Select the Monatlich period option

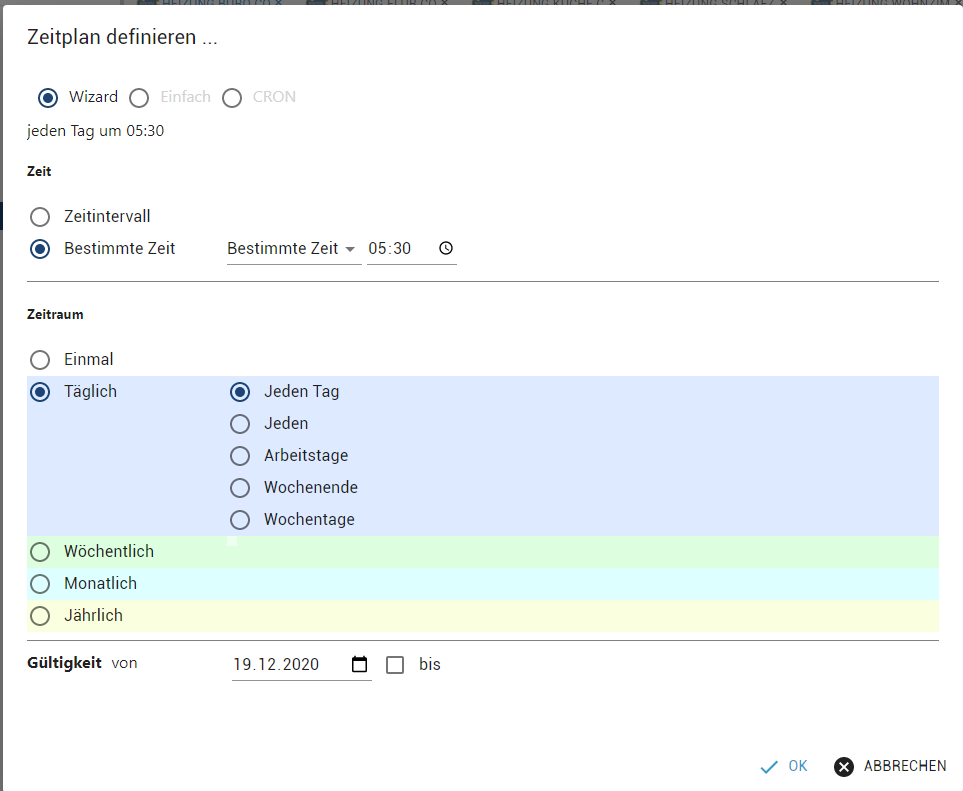tap(40, 584)
